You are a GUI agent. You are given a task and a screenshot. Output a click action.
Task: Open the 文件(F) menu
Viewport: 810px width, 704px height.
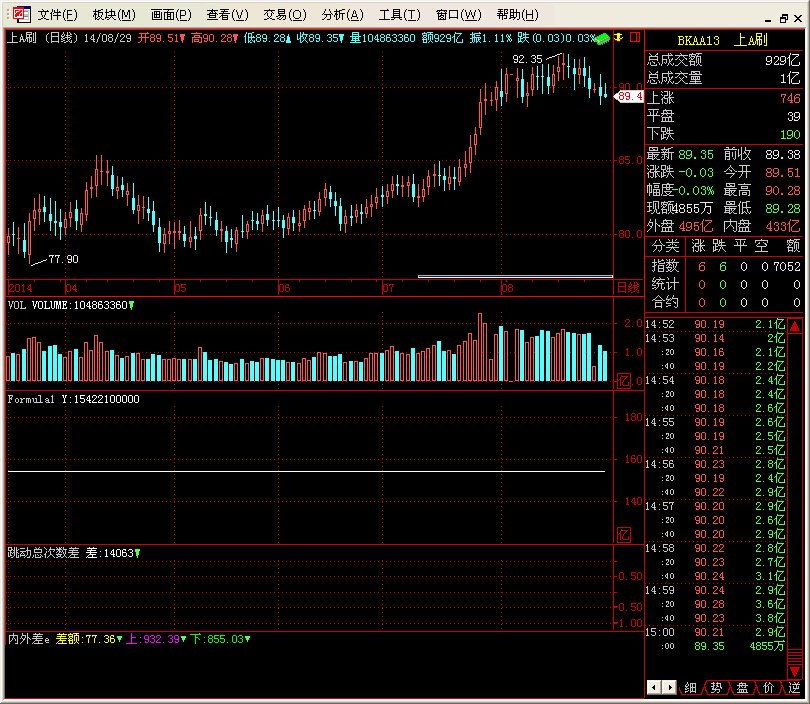[x=57, y=15]
